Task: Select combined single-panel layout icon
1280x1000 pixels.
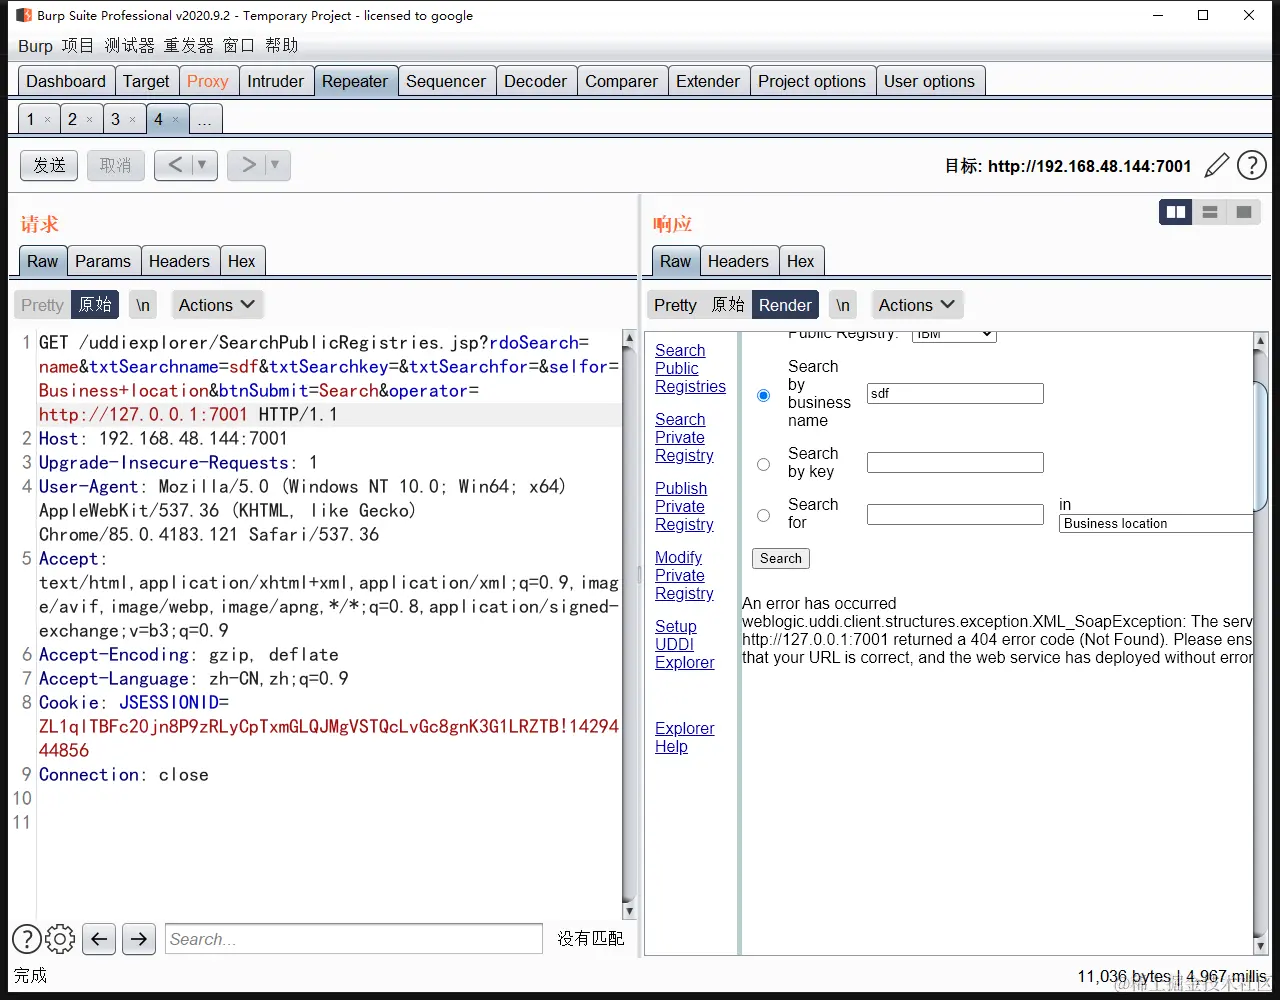Action: [1244, 212]
